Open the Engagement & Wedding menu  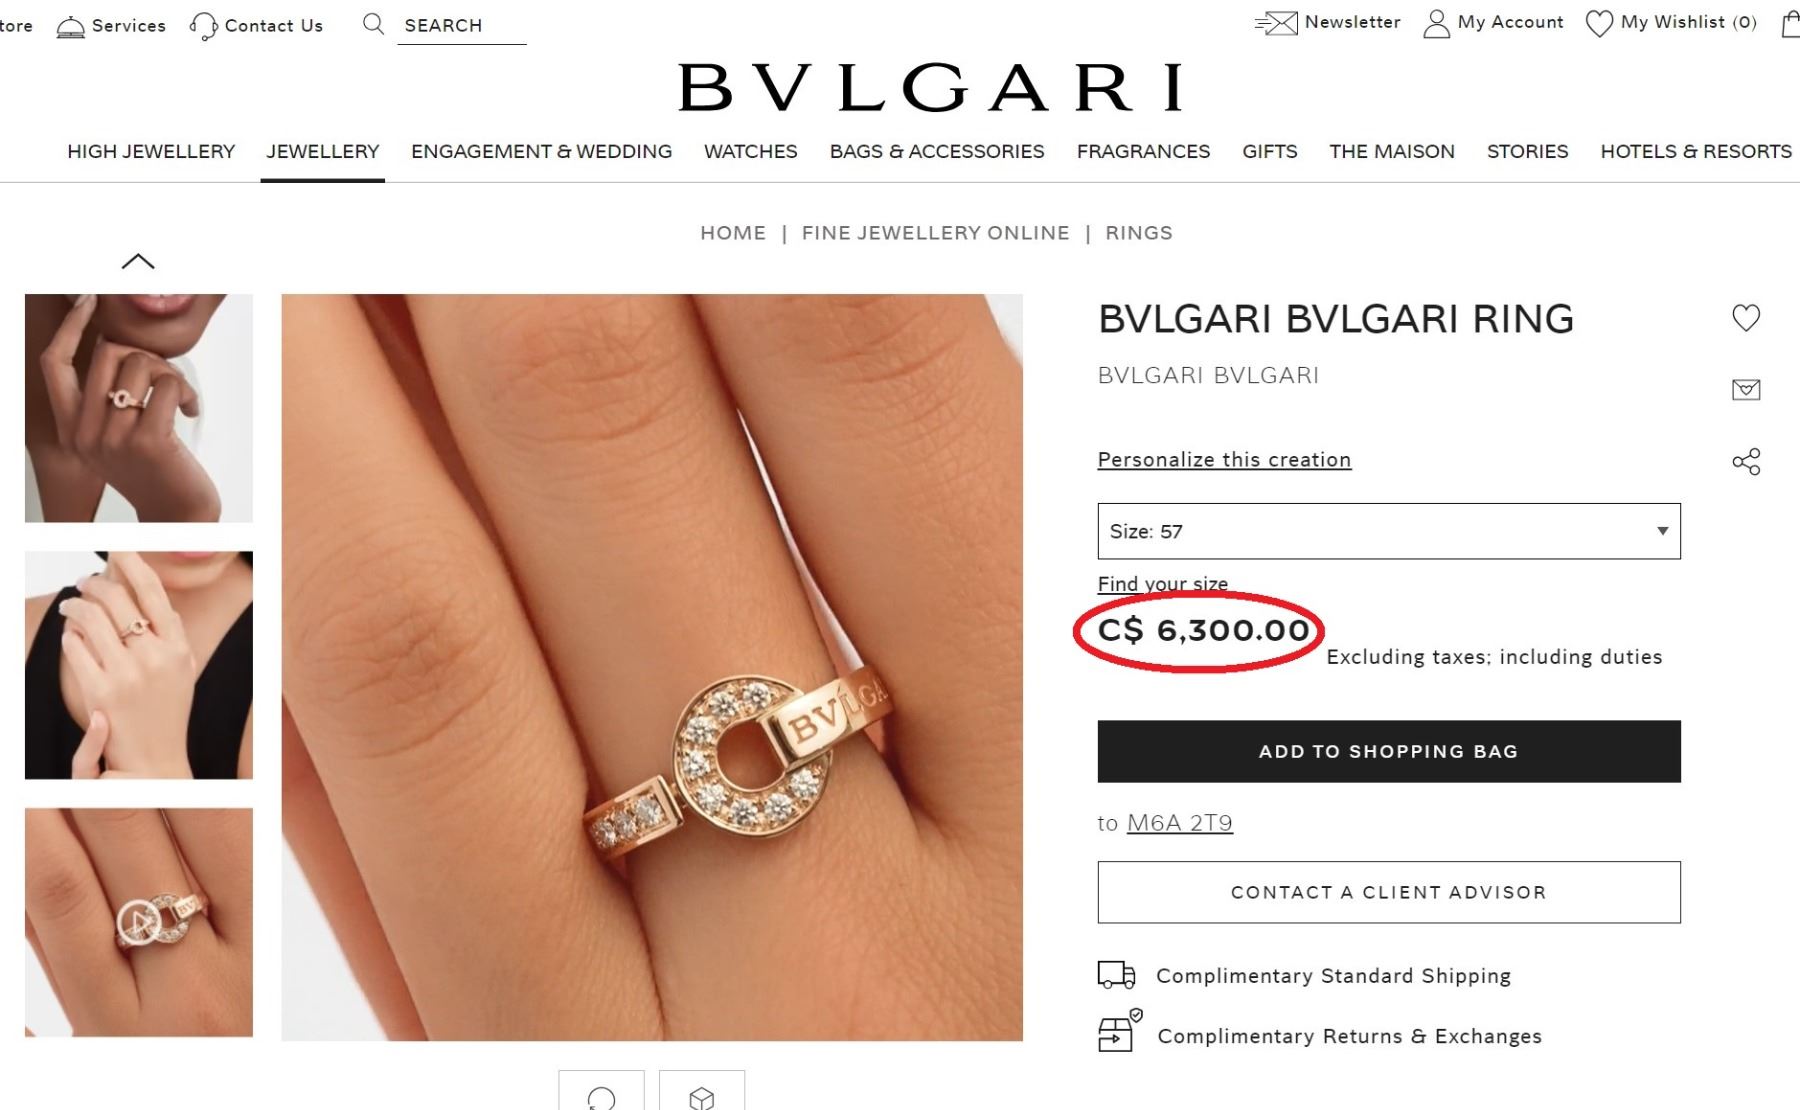(x=541, y=151)
